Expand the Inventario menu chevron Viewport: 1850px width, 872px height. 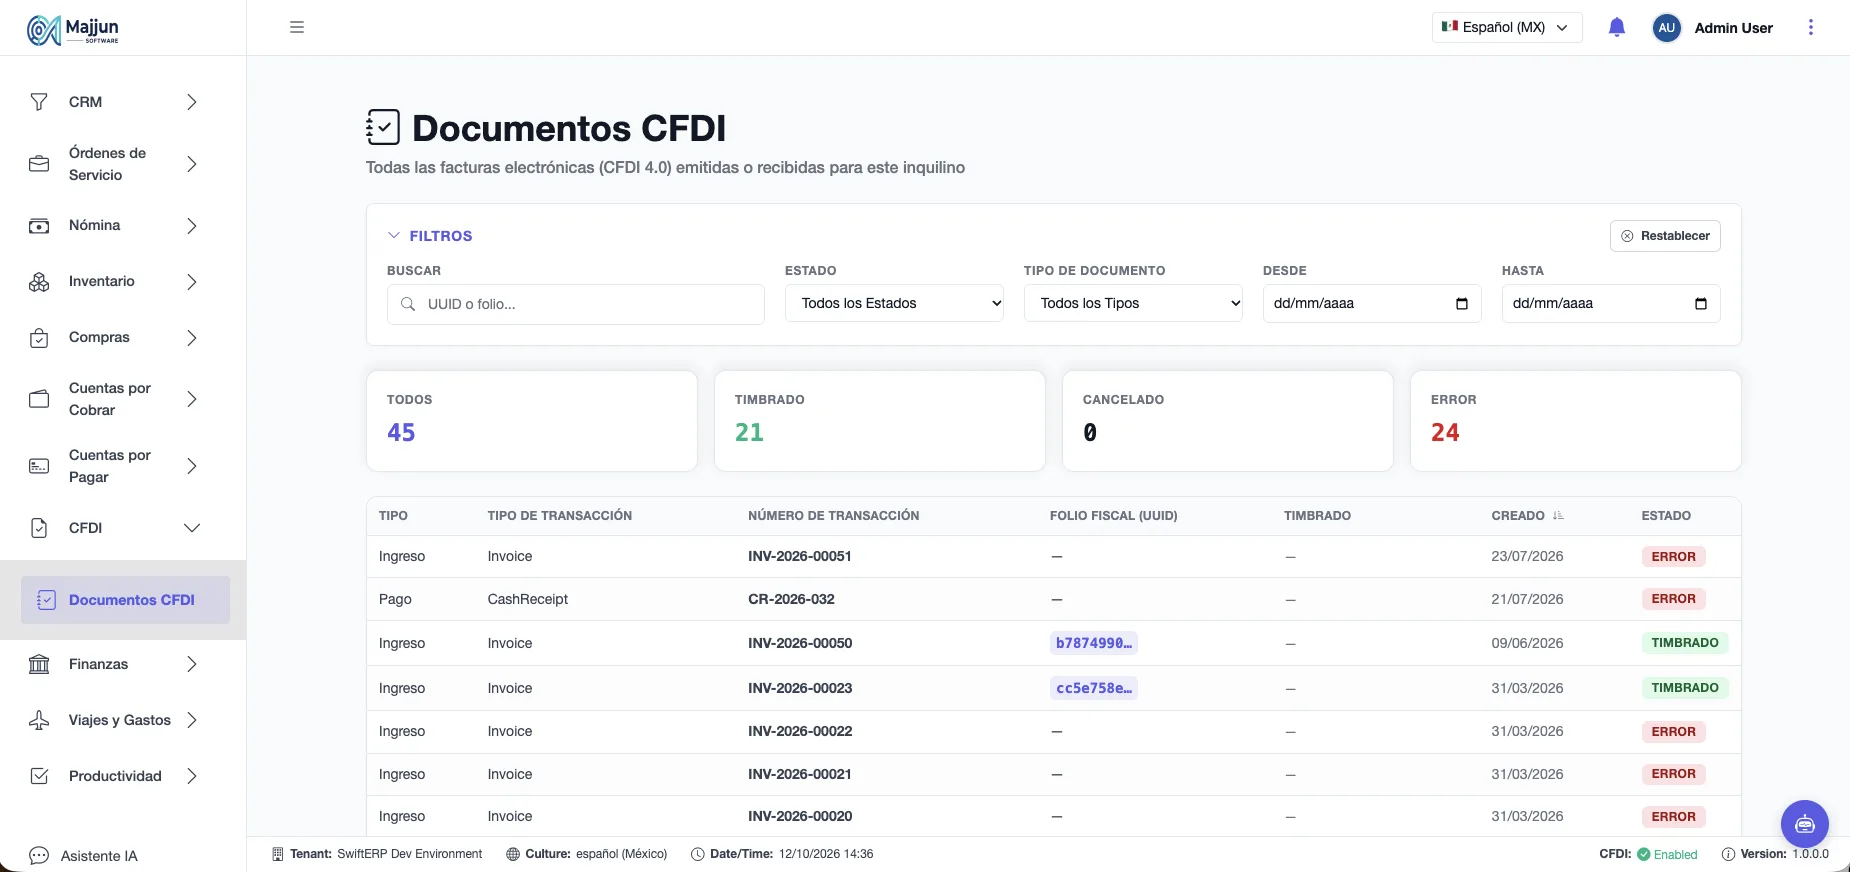(x=192, y=282)
